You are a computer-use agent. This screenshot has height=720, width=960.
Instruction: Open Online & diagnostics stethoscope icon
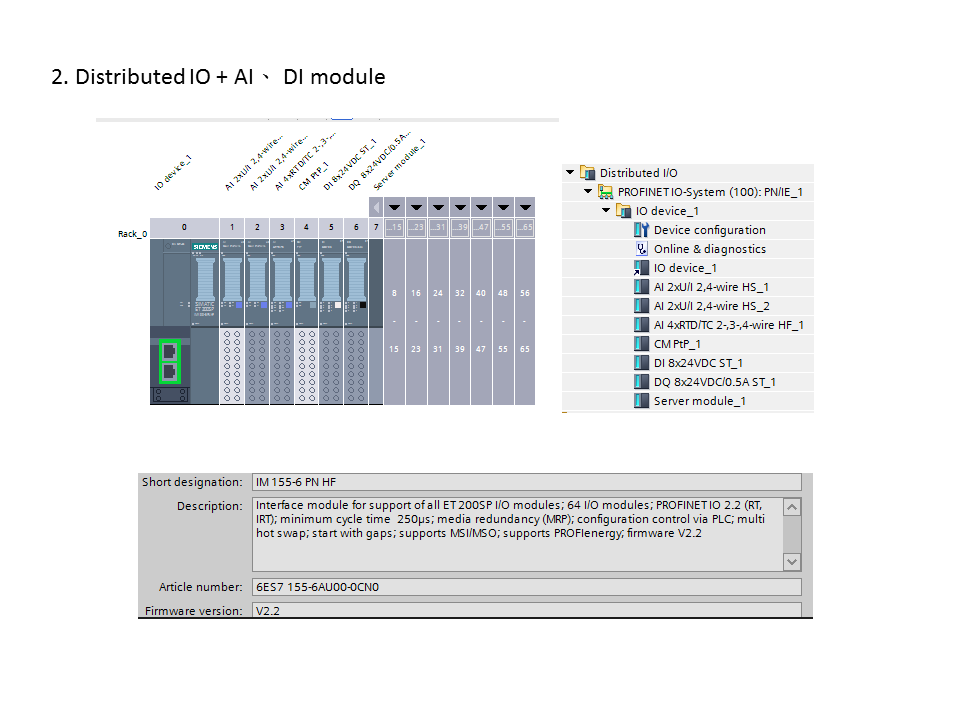click(641, 249)
